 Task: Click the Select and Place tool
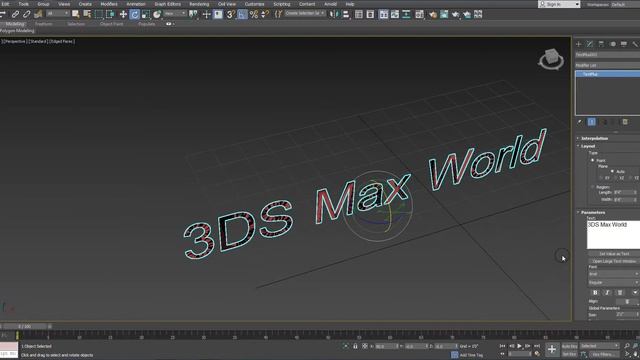pos(157,14)
